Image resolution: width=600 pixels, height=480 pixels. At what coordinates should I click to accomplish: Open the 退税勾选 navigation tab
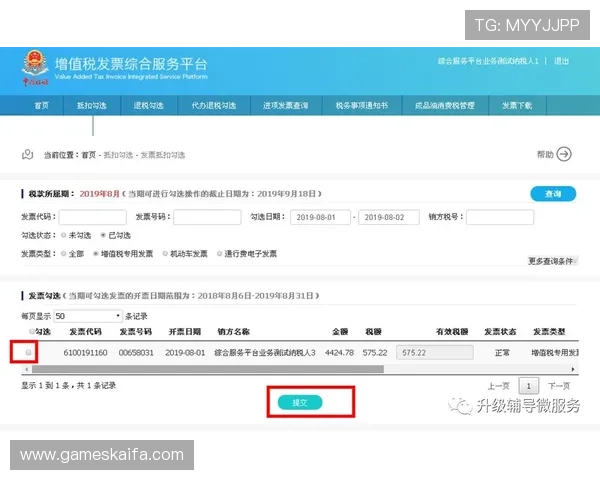(x=148, y=105)
